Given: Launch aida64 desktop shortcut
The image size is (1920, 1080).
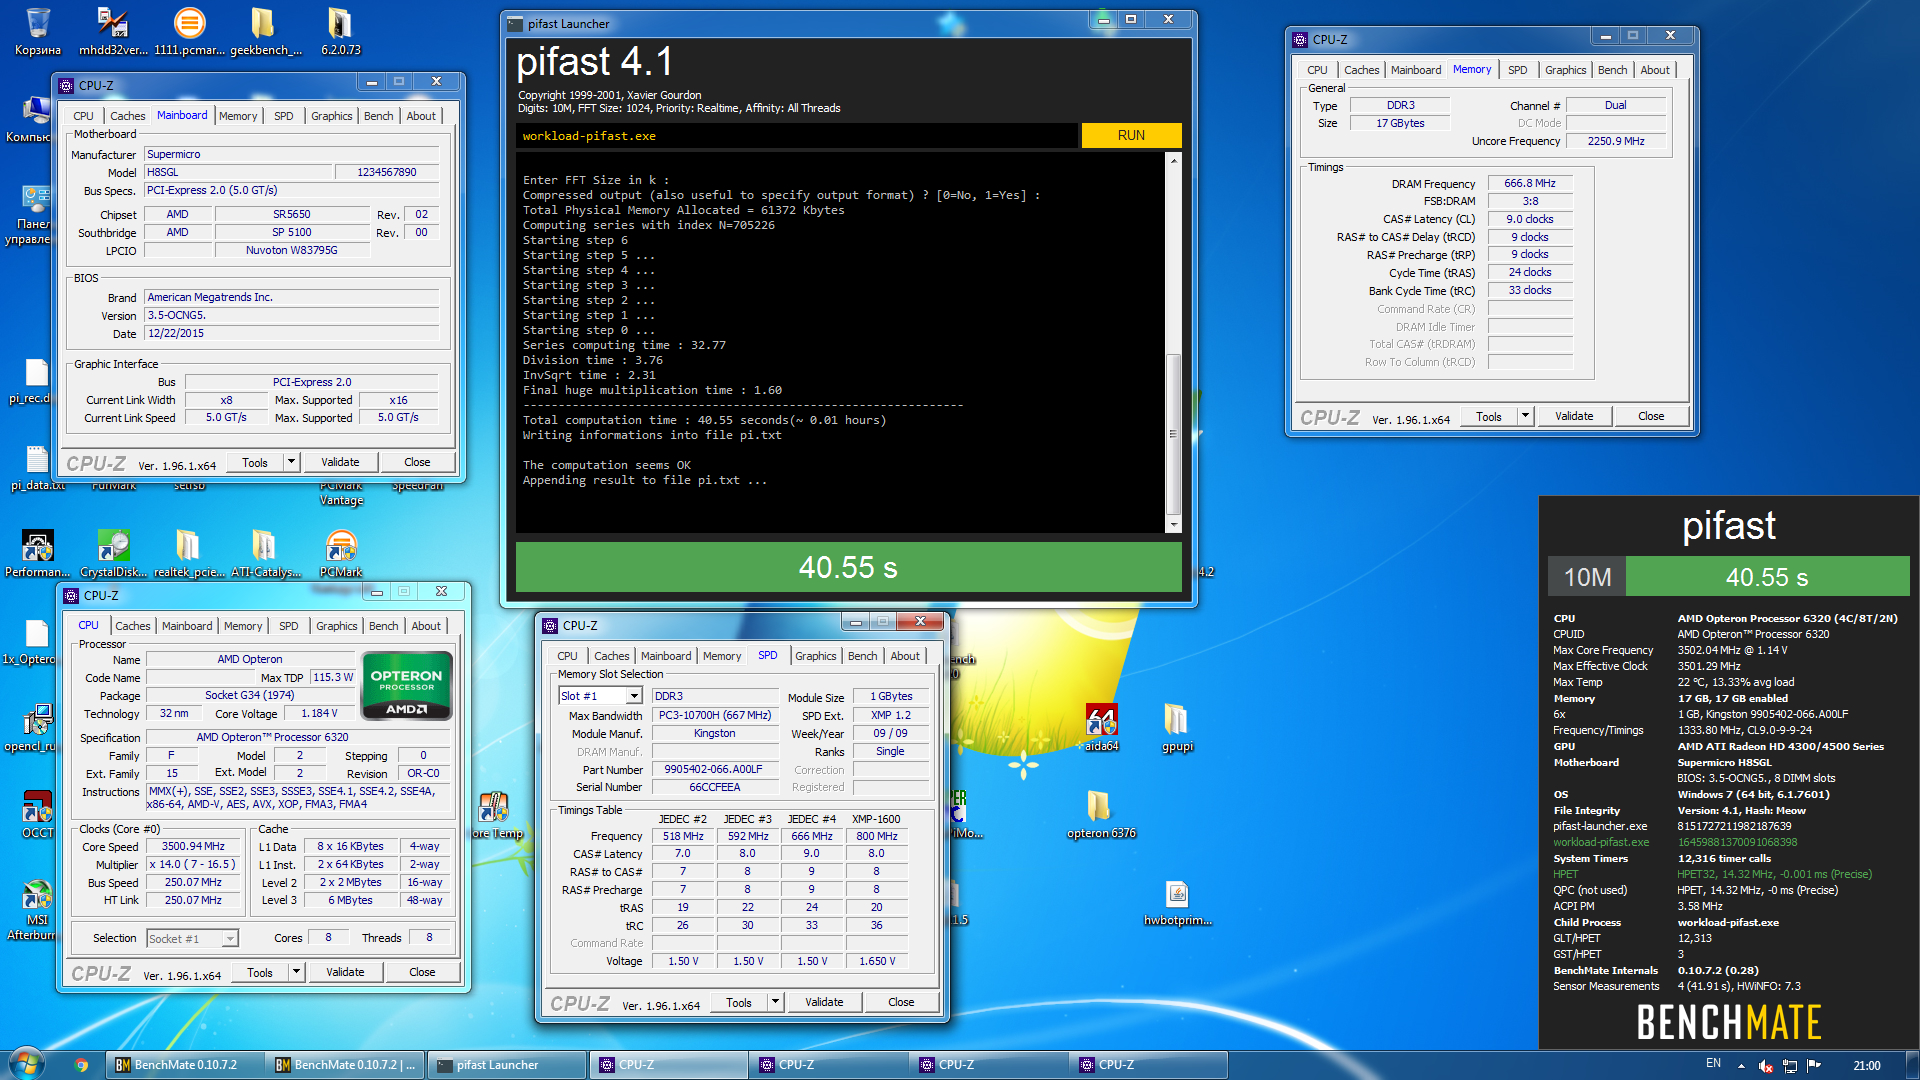Looking at the screenshot, I should point(1101,727).
